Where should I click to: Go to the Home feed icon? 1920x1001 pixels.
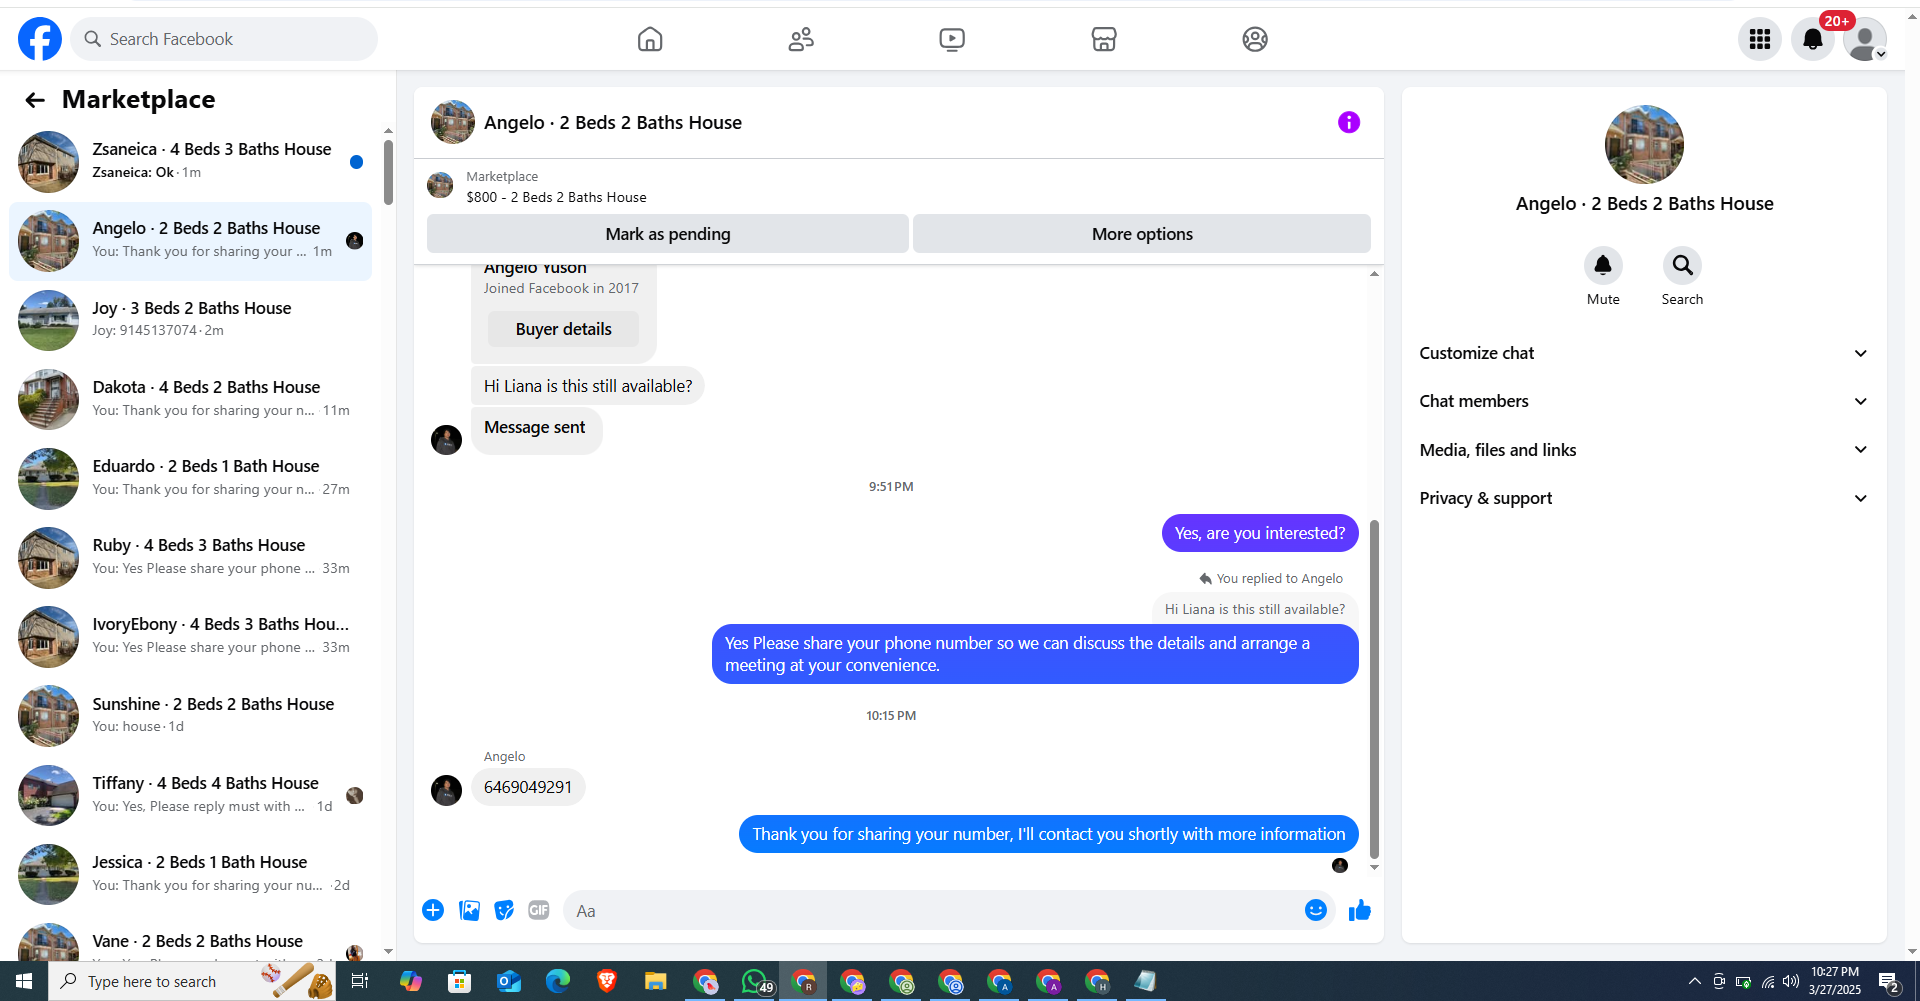coord(650,39)
